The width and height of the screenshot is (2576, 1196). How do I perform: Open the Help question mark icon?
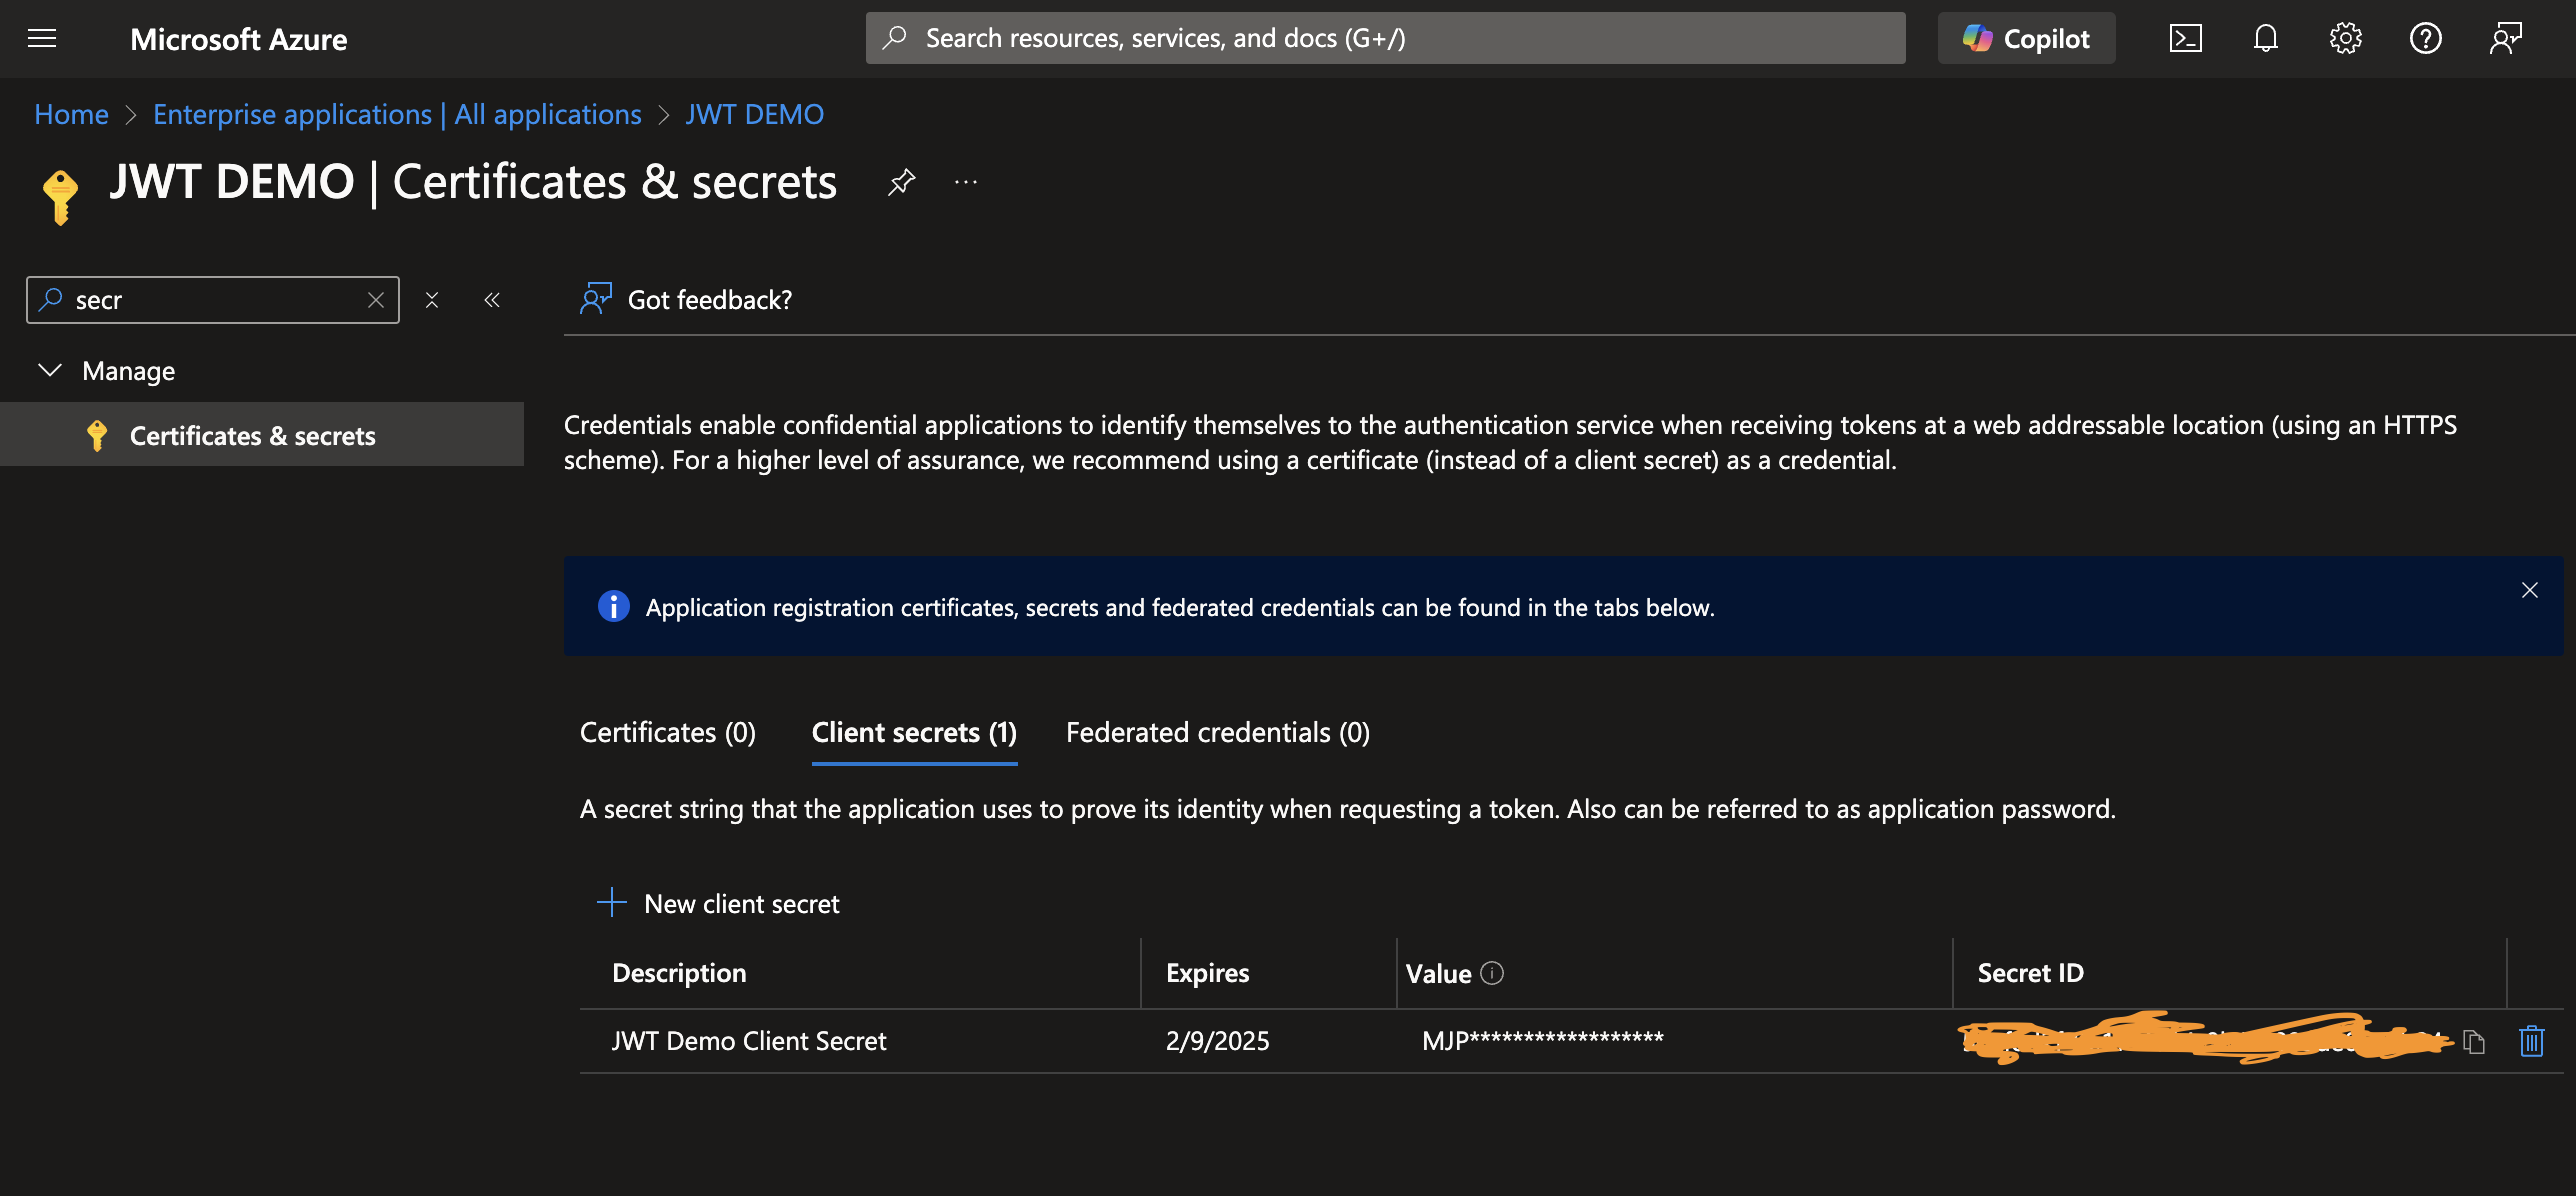(2425, 39)
